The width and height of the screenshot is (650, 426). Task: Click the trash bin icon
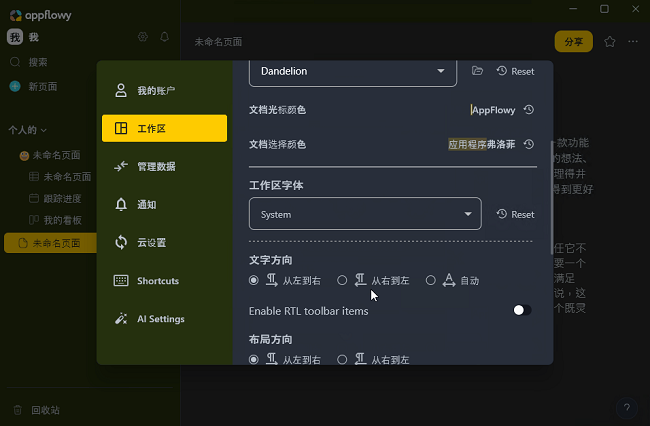(x=17, y=410)
